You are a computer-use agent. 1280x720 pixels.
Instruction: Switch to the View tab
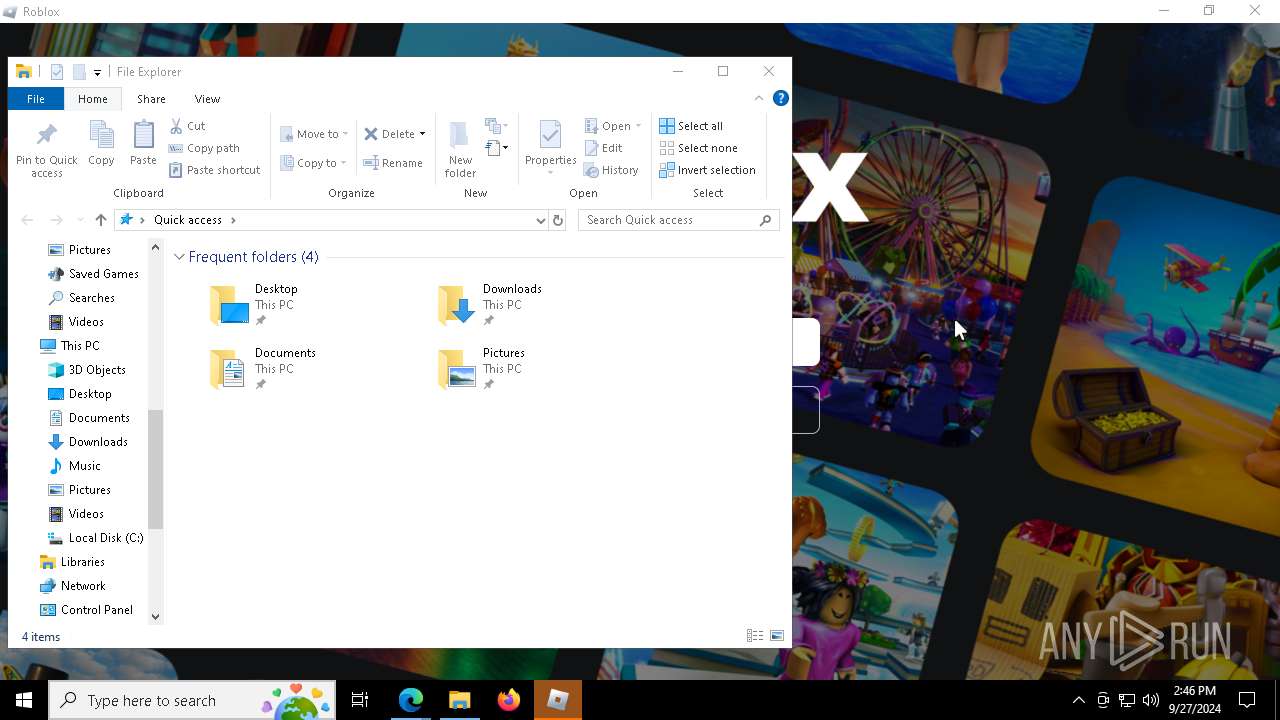[x=207, y=99]
